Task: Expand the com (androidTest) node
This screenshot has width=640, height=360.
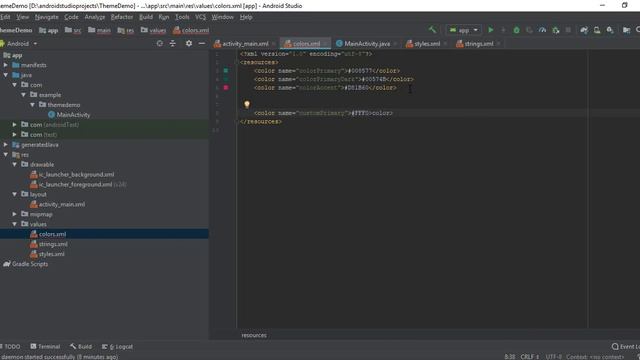Action: [15, 124]
